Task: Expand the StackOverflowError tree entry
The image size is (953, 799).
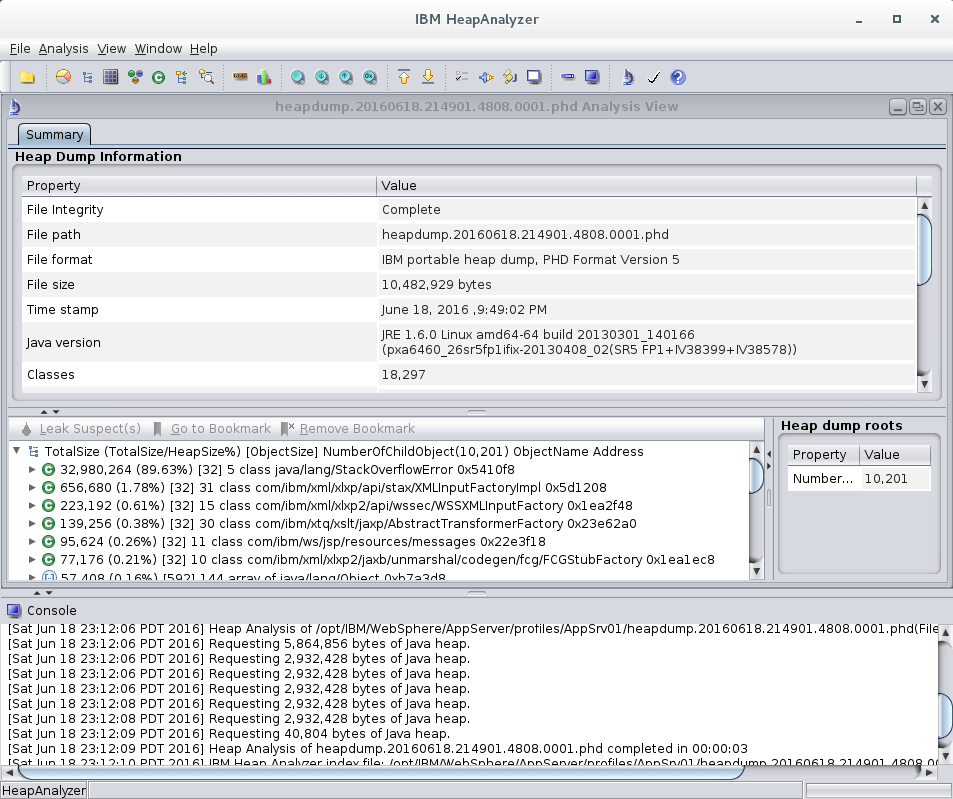Action: pos(31,470)
